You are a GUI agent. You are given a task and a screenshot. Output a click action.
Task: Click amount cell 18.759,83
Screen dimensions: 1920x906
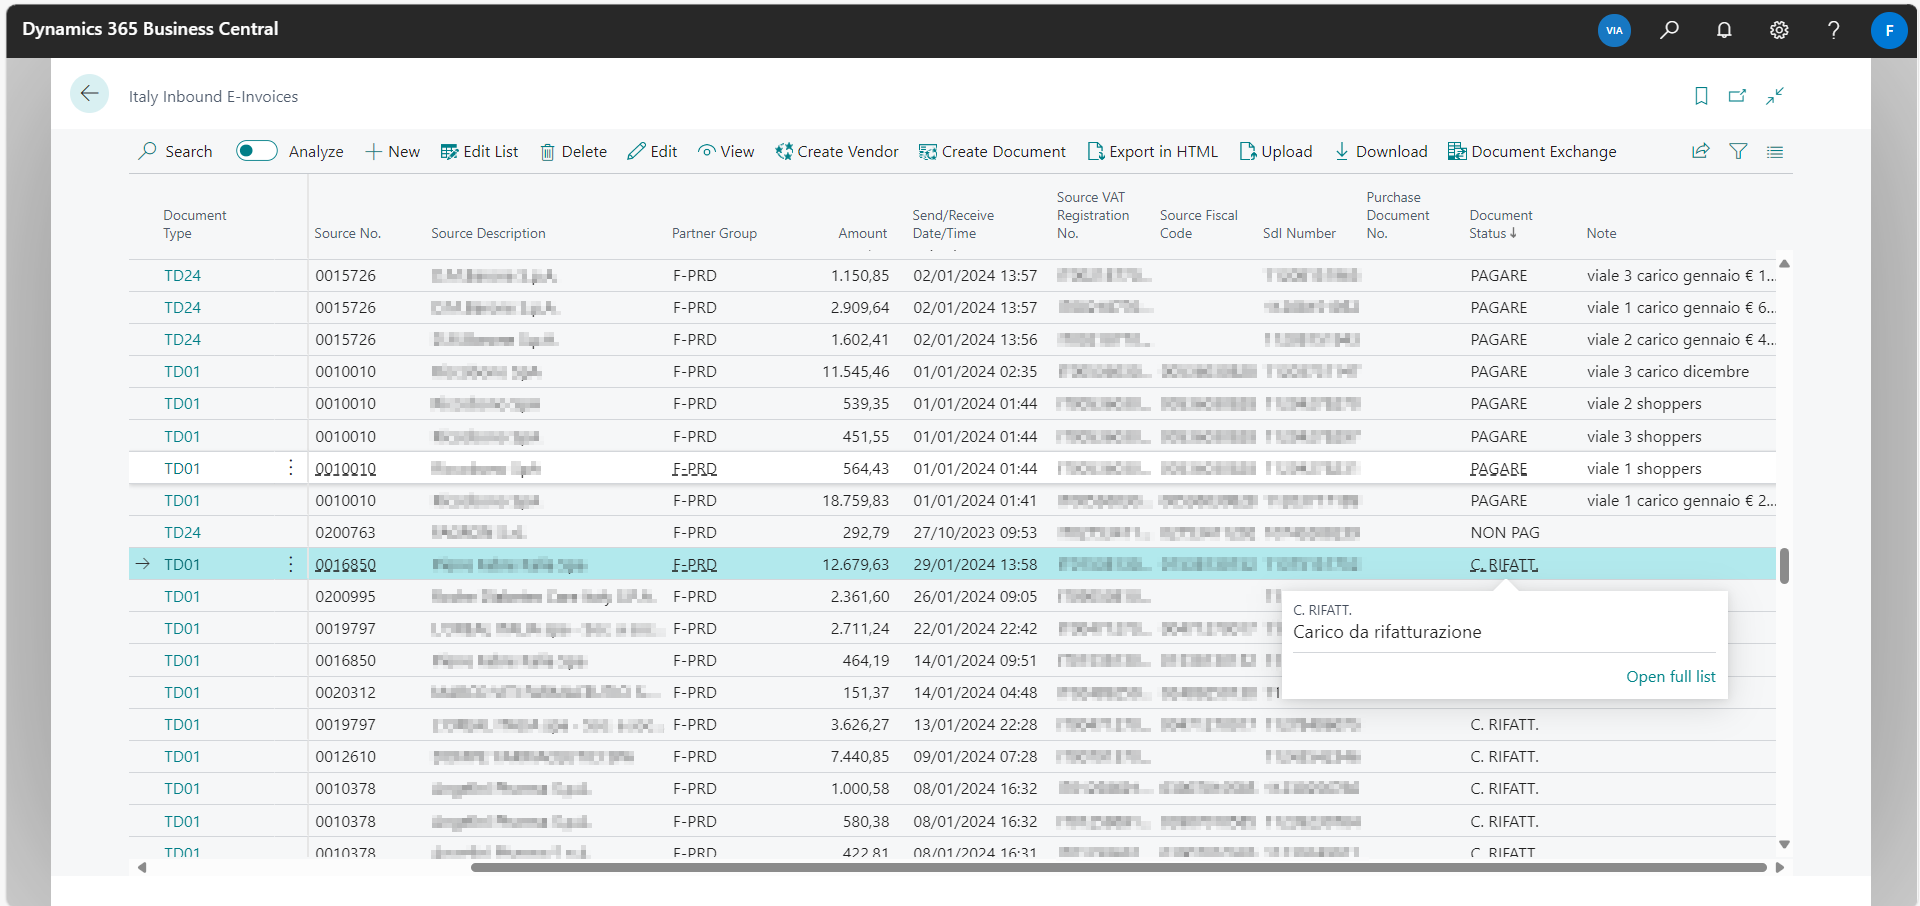(x=855, y=500)
